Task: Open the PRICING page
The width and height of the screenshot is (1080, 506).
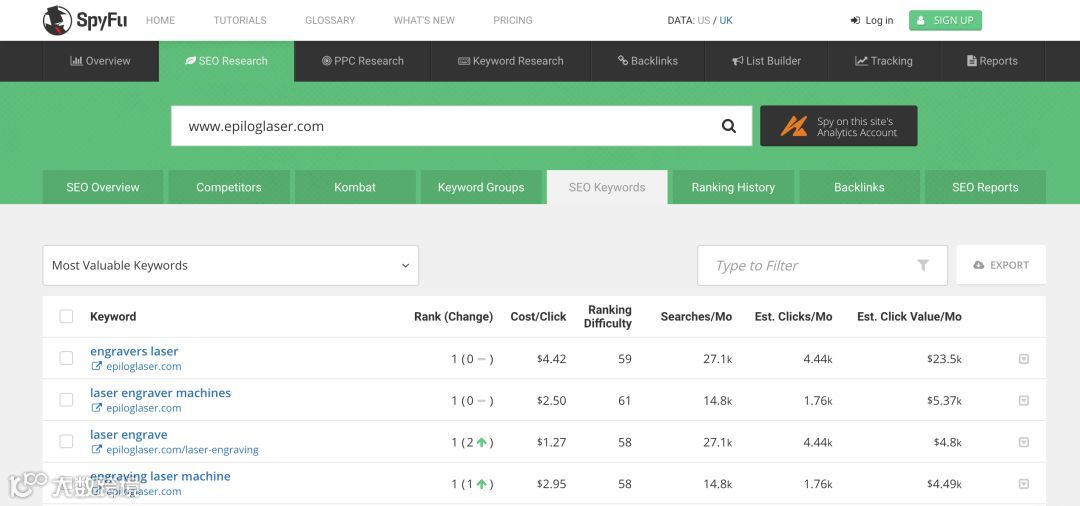Action: tap(512, 20)
